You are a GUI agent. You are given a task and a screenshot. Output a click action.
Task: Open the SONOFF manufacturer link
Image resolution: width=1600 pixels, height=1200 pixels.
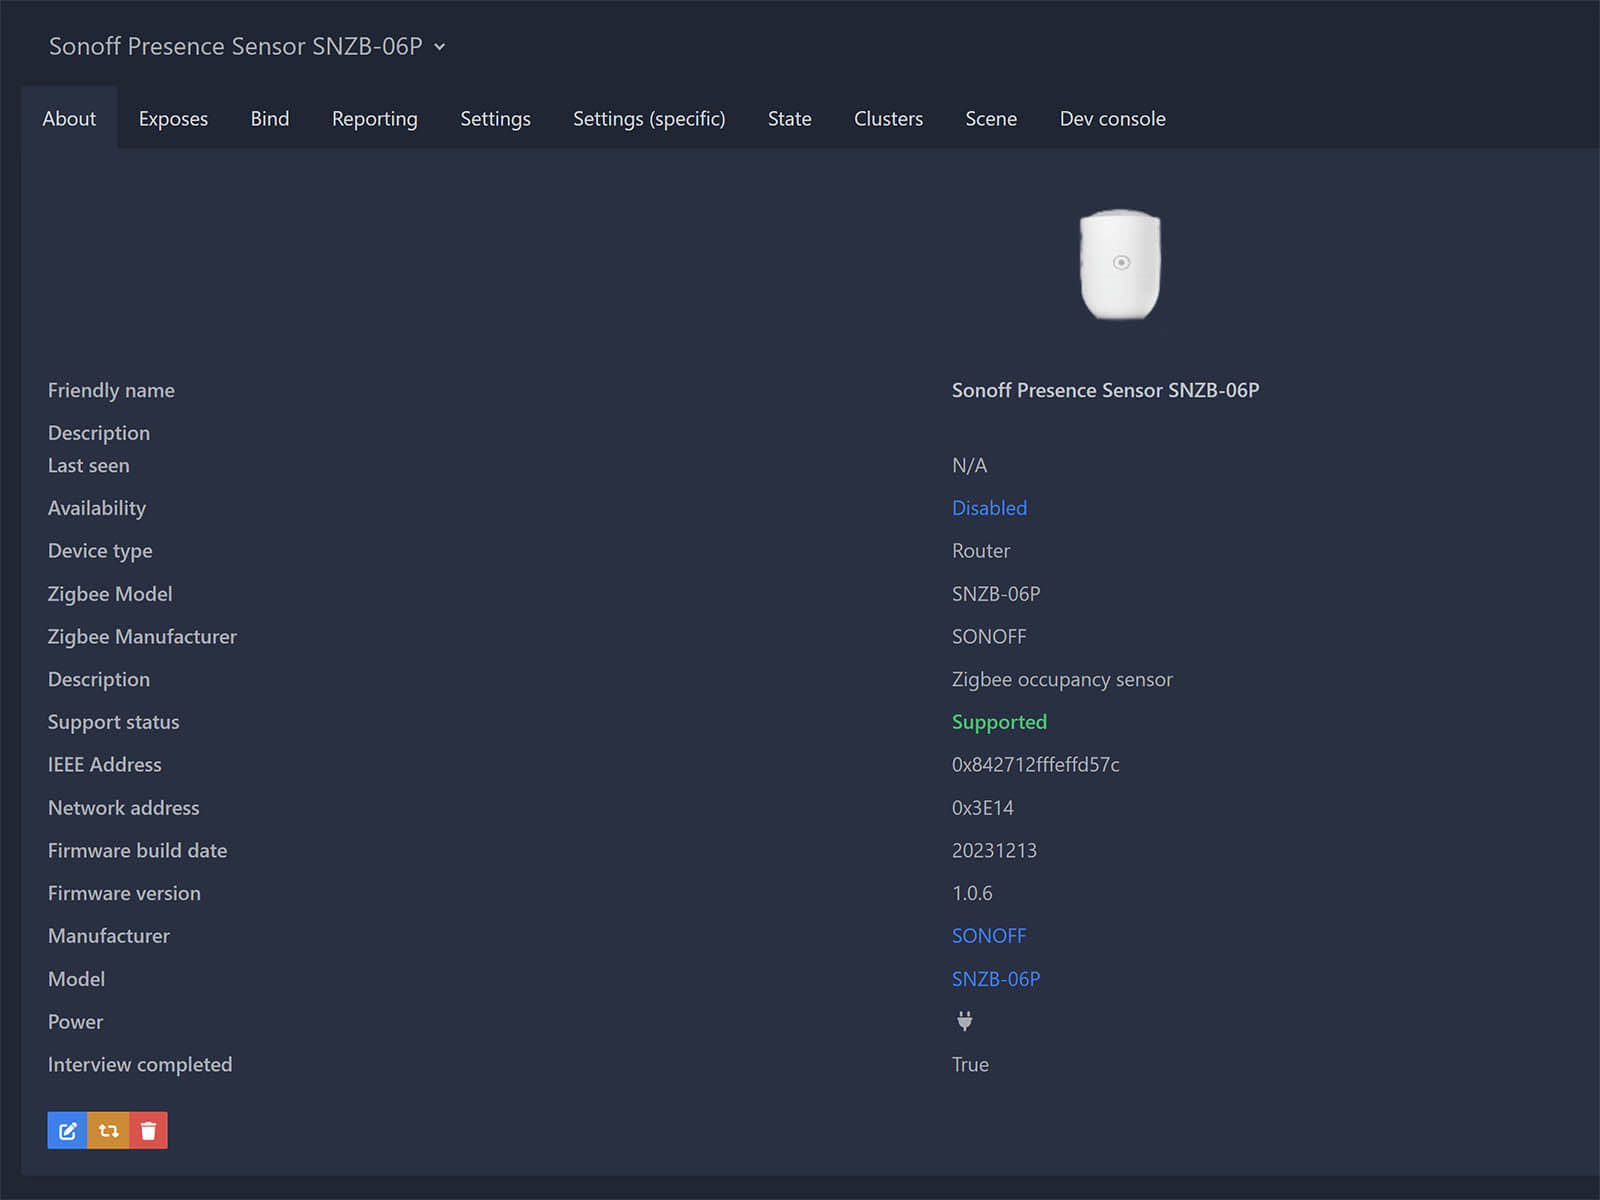[988, 936]
